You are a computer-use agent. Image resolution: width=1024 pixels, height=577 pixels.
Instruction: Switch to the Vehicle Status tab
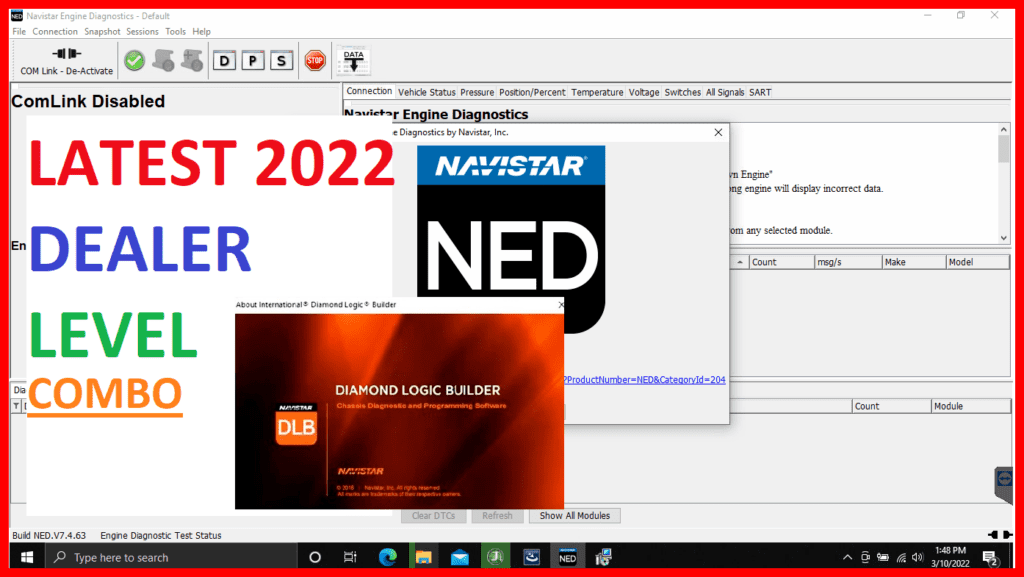click(426, 91)
